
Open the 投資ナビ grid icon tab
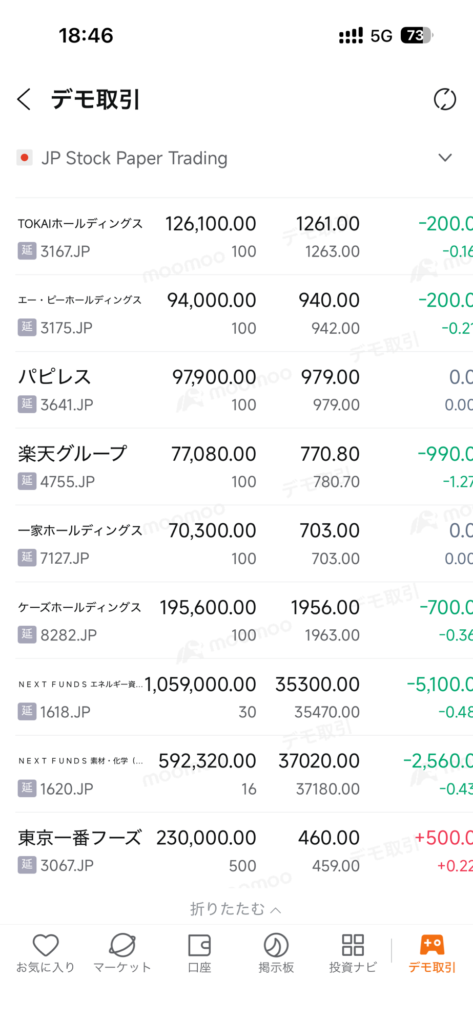[x=353, y=955]
